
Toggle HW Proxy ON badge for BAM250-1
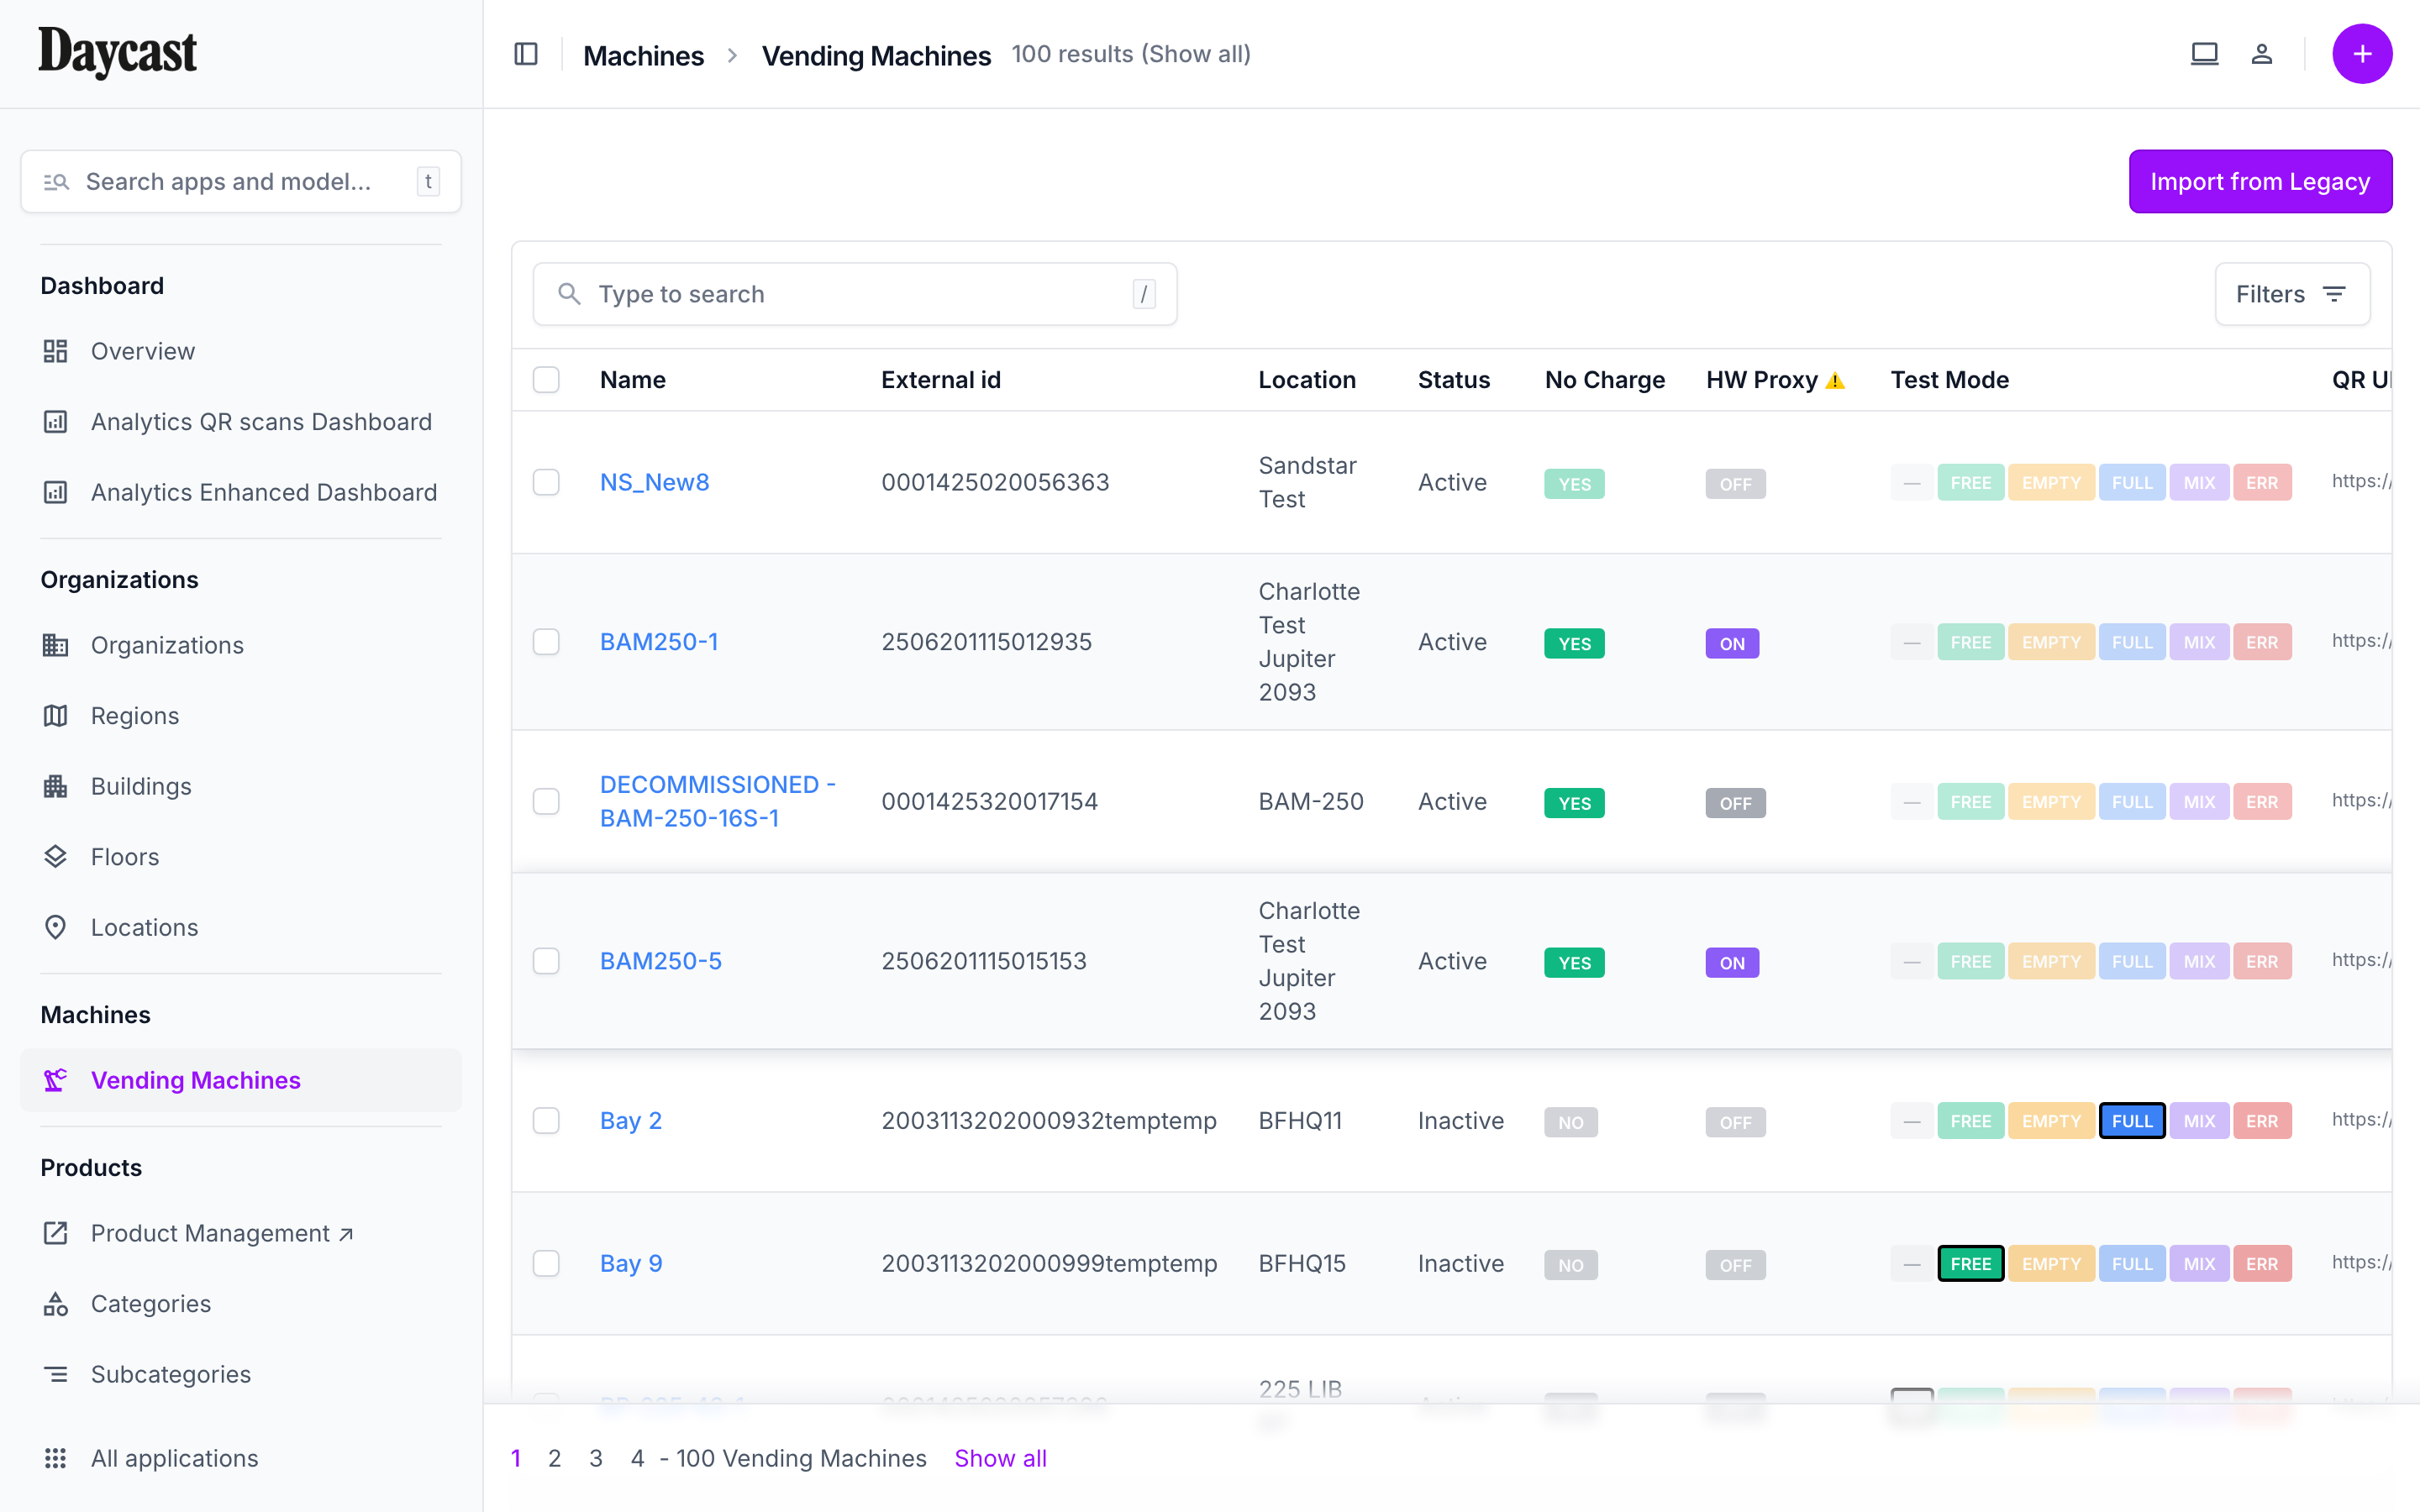click(x=1731, y=643)
